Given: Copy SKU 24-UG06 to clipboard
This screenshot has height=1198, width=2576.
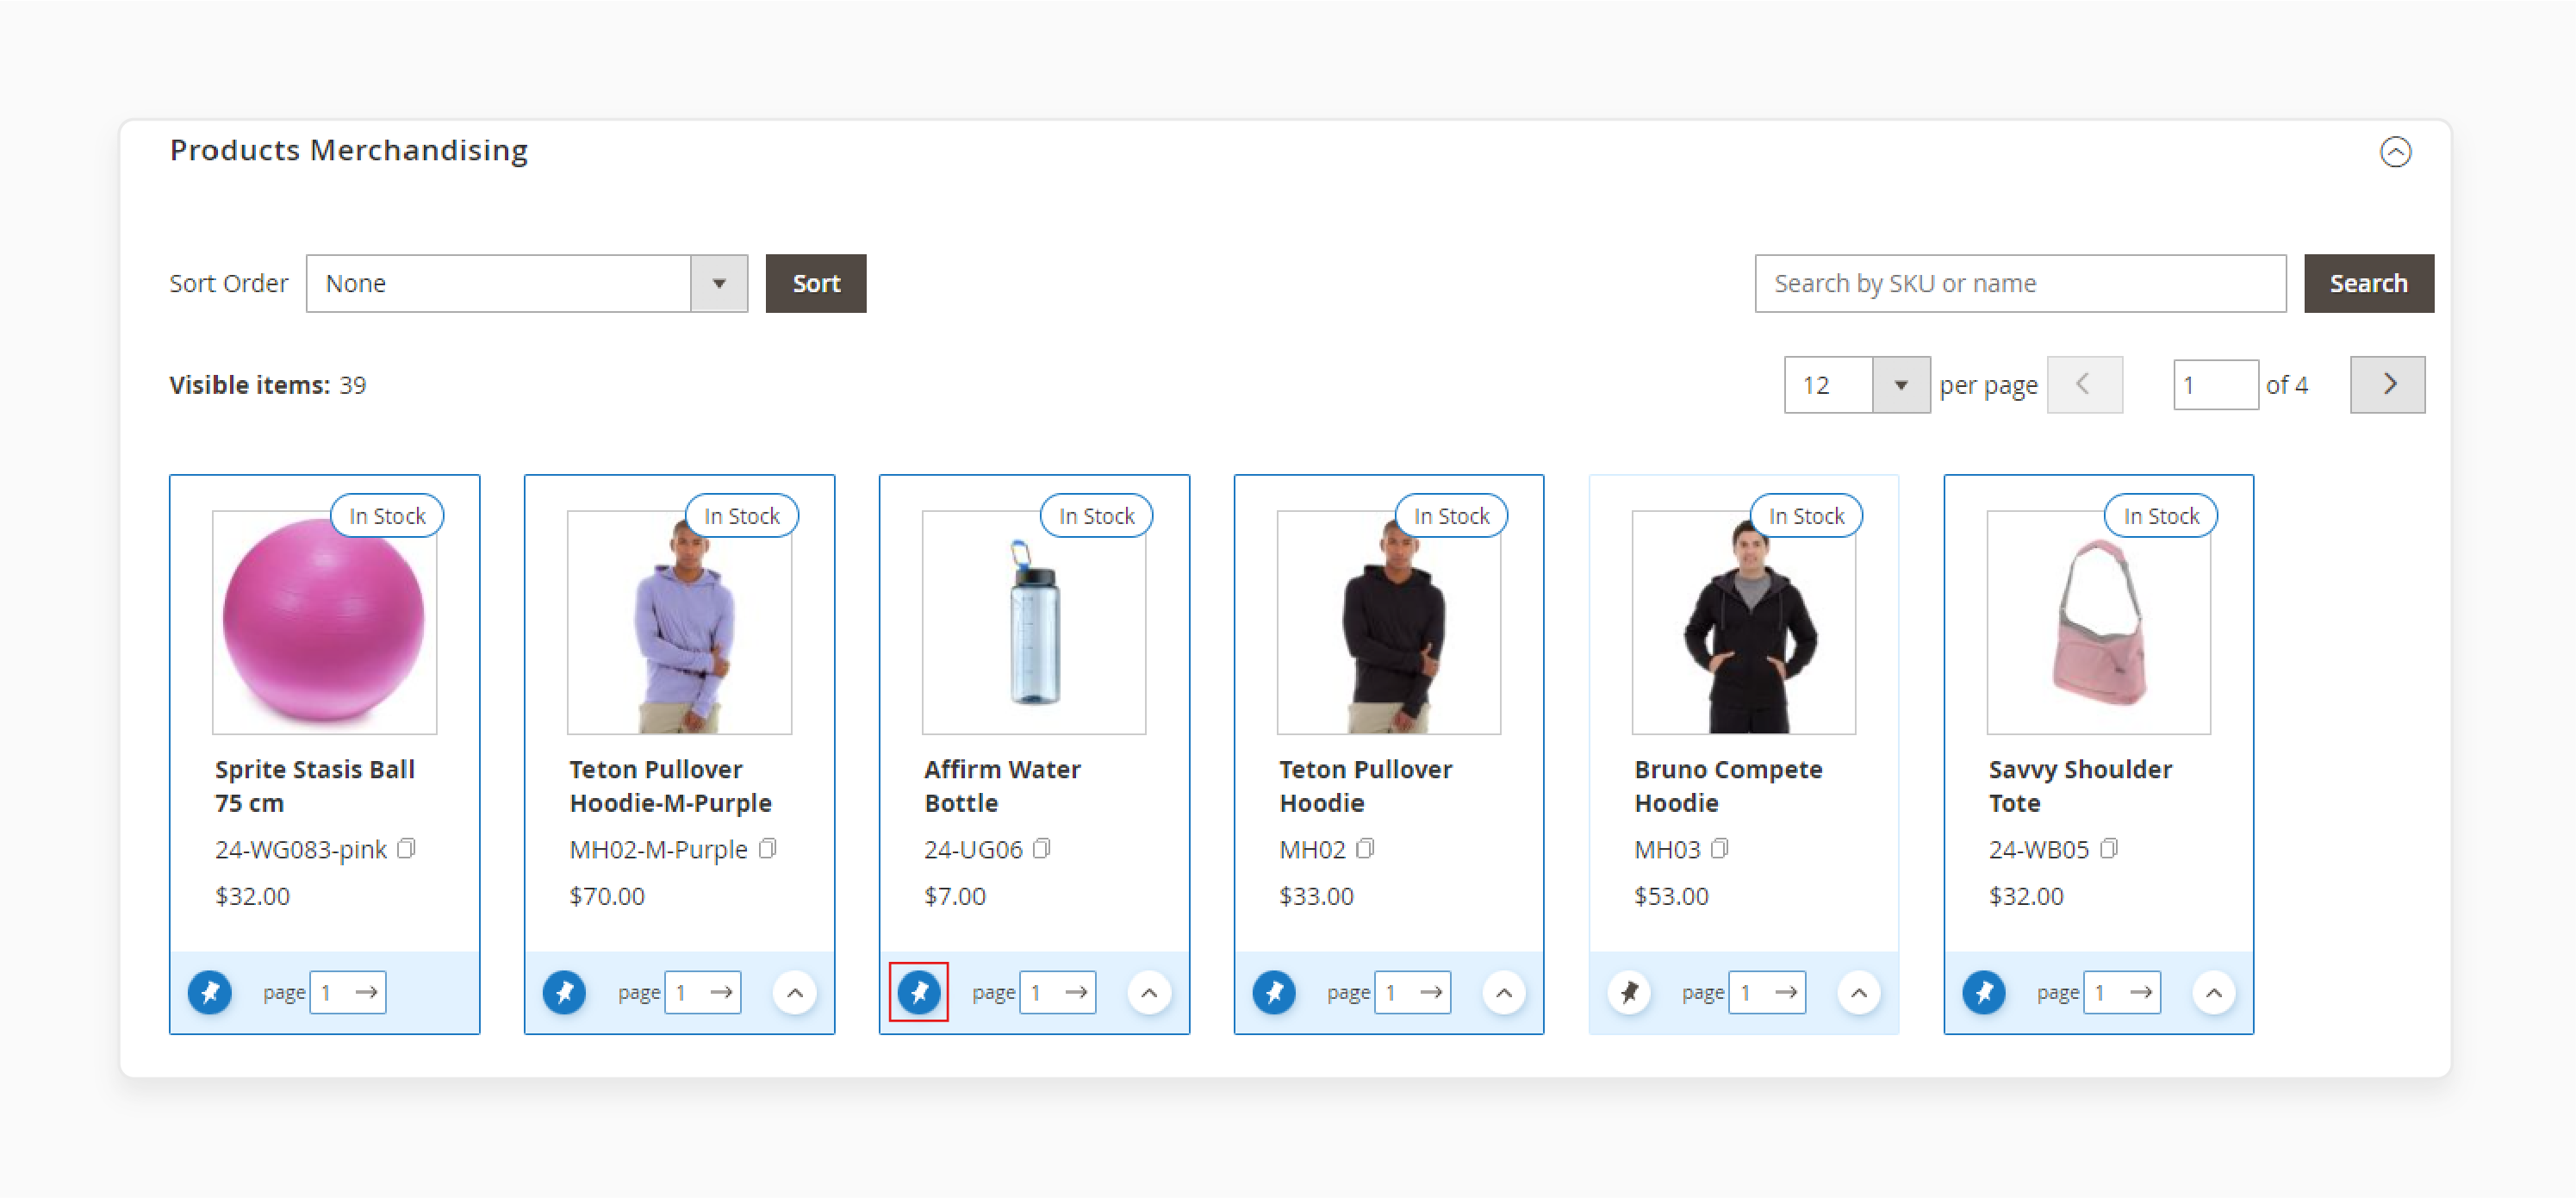Looking at the screenshot, I should [x=1042, y=849].
